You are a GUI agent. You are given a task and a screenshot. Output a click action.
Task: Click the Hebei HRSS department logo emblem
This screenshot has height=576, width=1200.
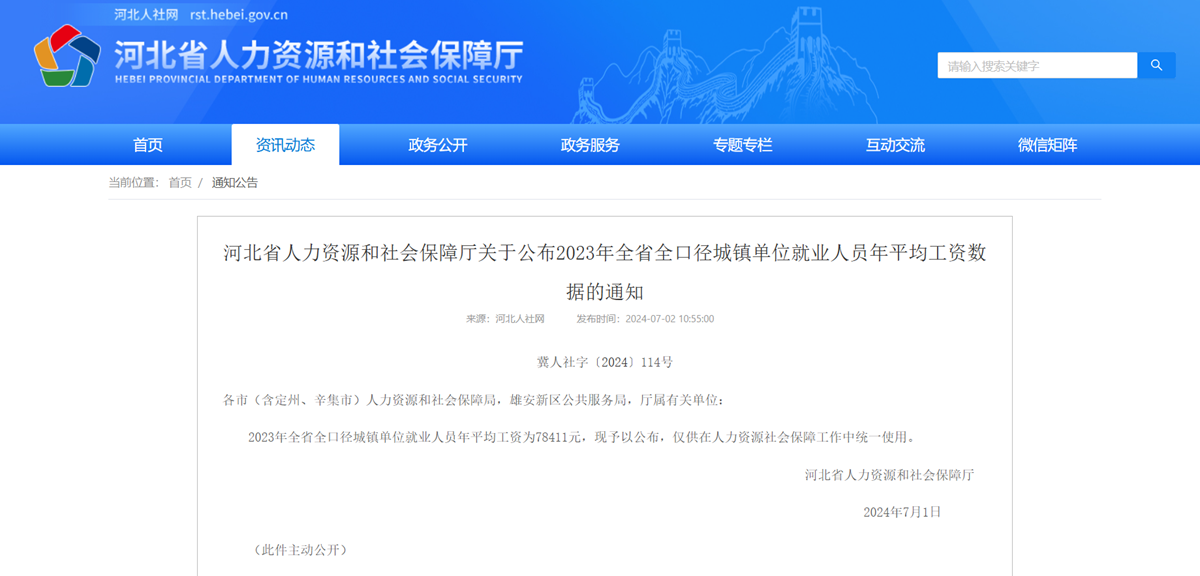[67, 55]
